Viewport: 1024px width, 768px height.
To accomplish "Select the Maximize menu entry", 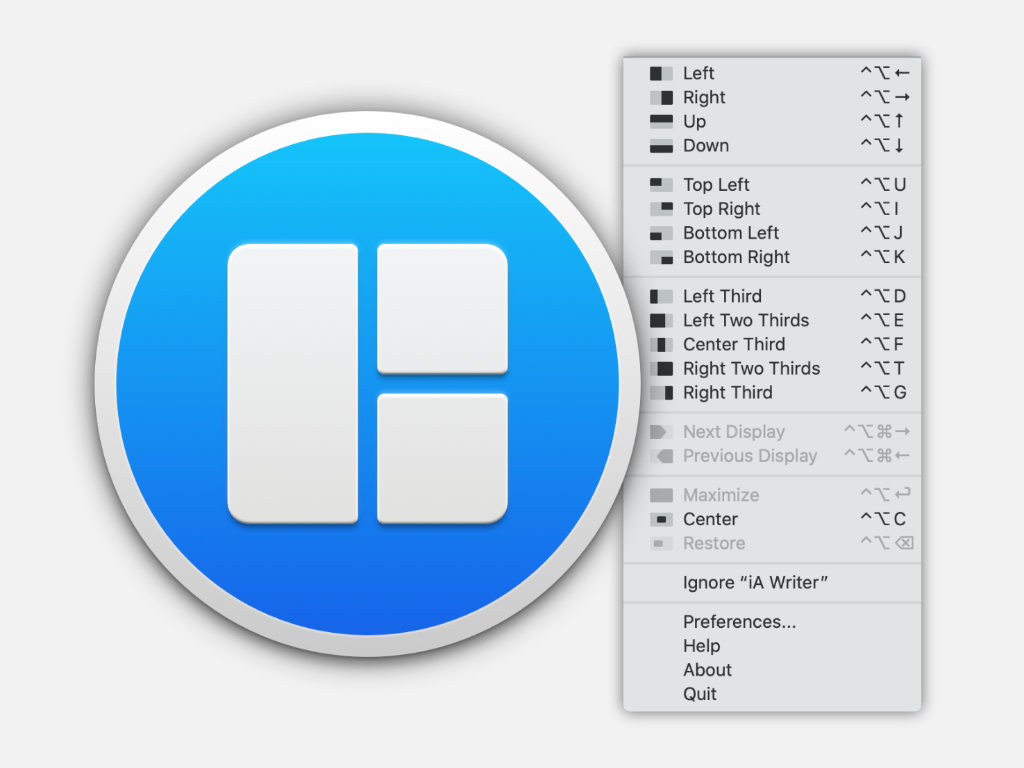I will coord(772,496).
